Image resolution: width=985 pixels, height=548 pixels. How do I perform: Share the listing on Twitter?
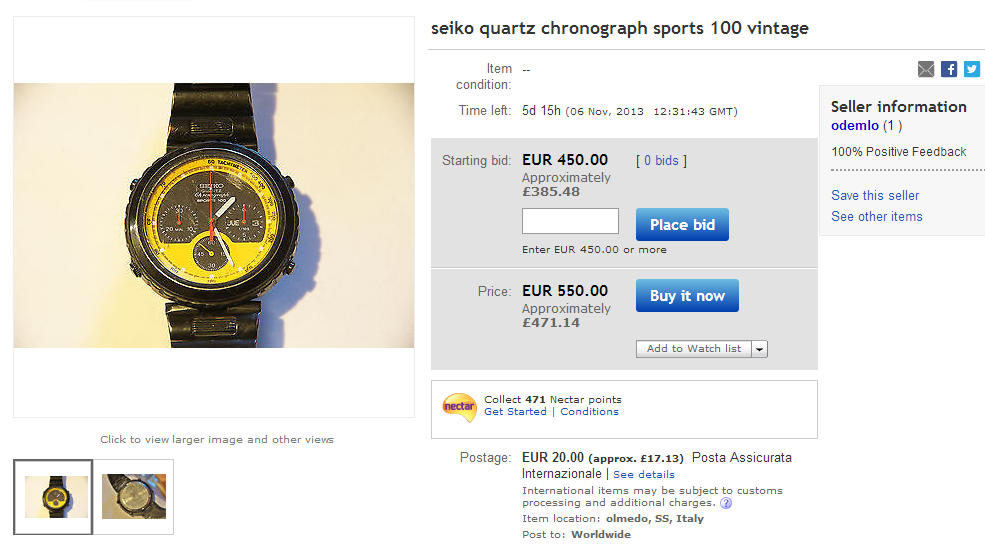(971, 69)
